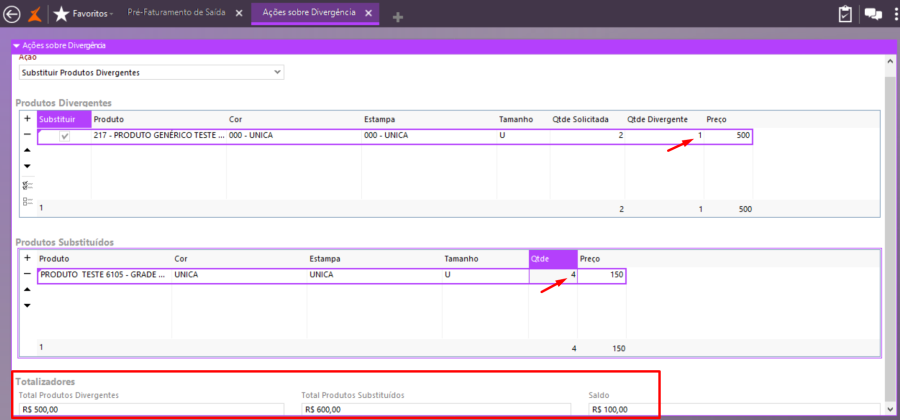The image size is (900, 420).
Task: Close the Ações sobre Divergência tab
Action: coord(368,13)
